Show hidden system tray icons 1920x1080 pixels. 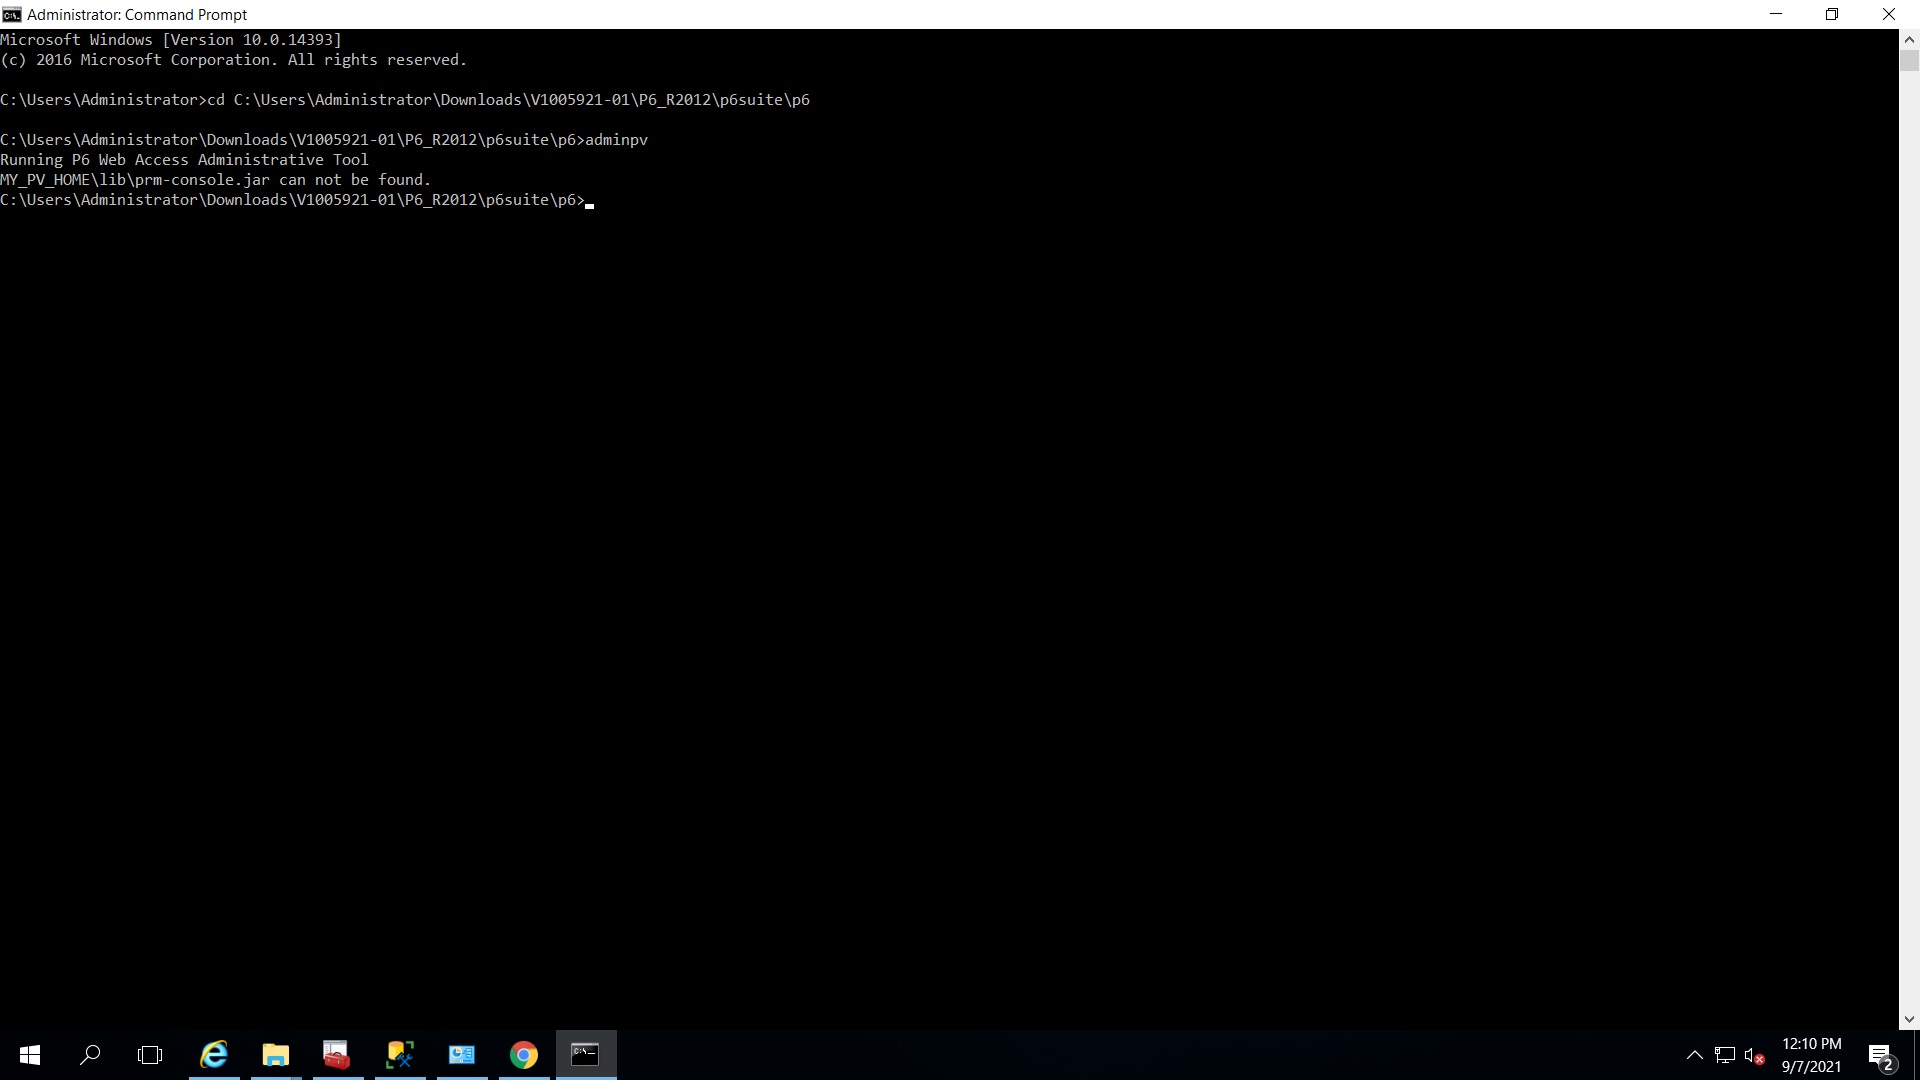coord(1695,1055)
